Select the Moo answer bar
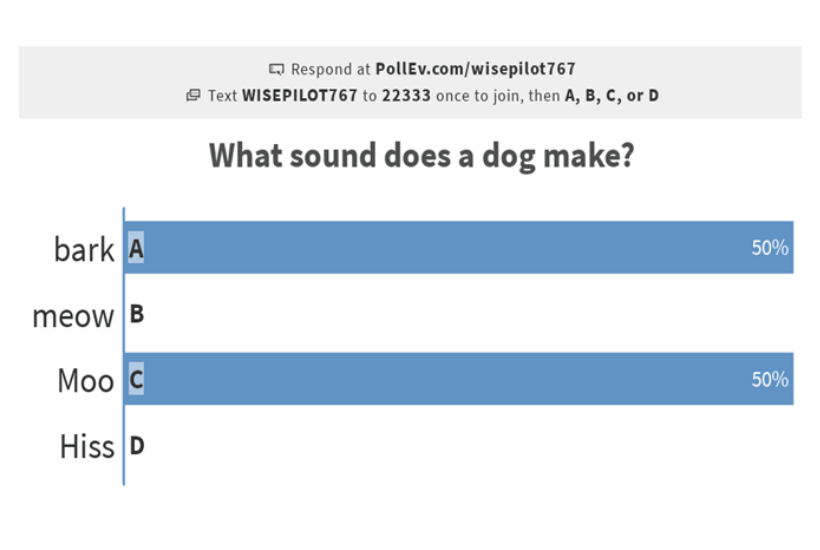Screen dimensions: 820x550 [459, 379]
